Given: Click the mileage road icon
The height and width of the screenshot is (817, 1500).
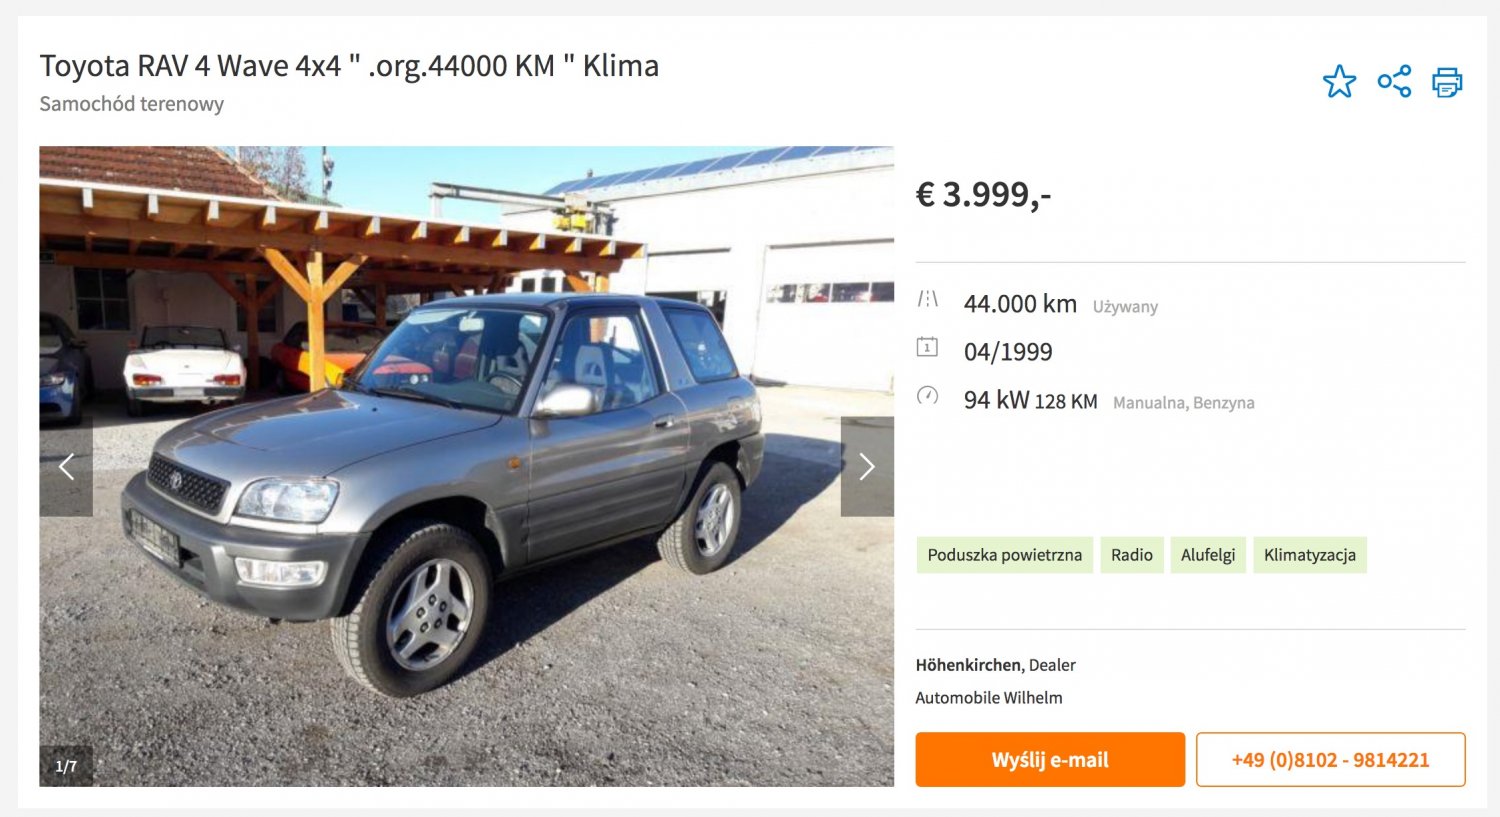Looking at the screenshot, I should (x=928, y=299).
